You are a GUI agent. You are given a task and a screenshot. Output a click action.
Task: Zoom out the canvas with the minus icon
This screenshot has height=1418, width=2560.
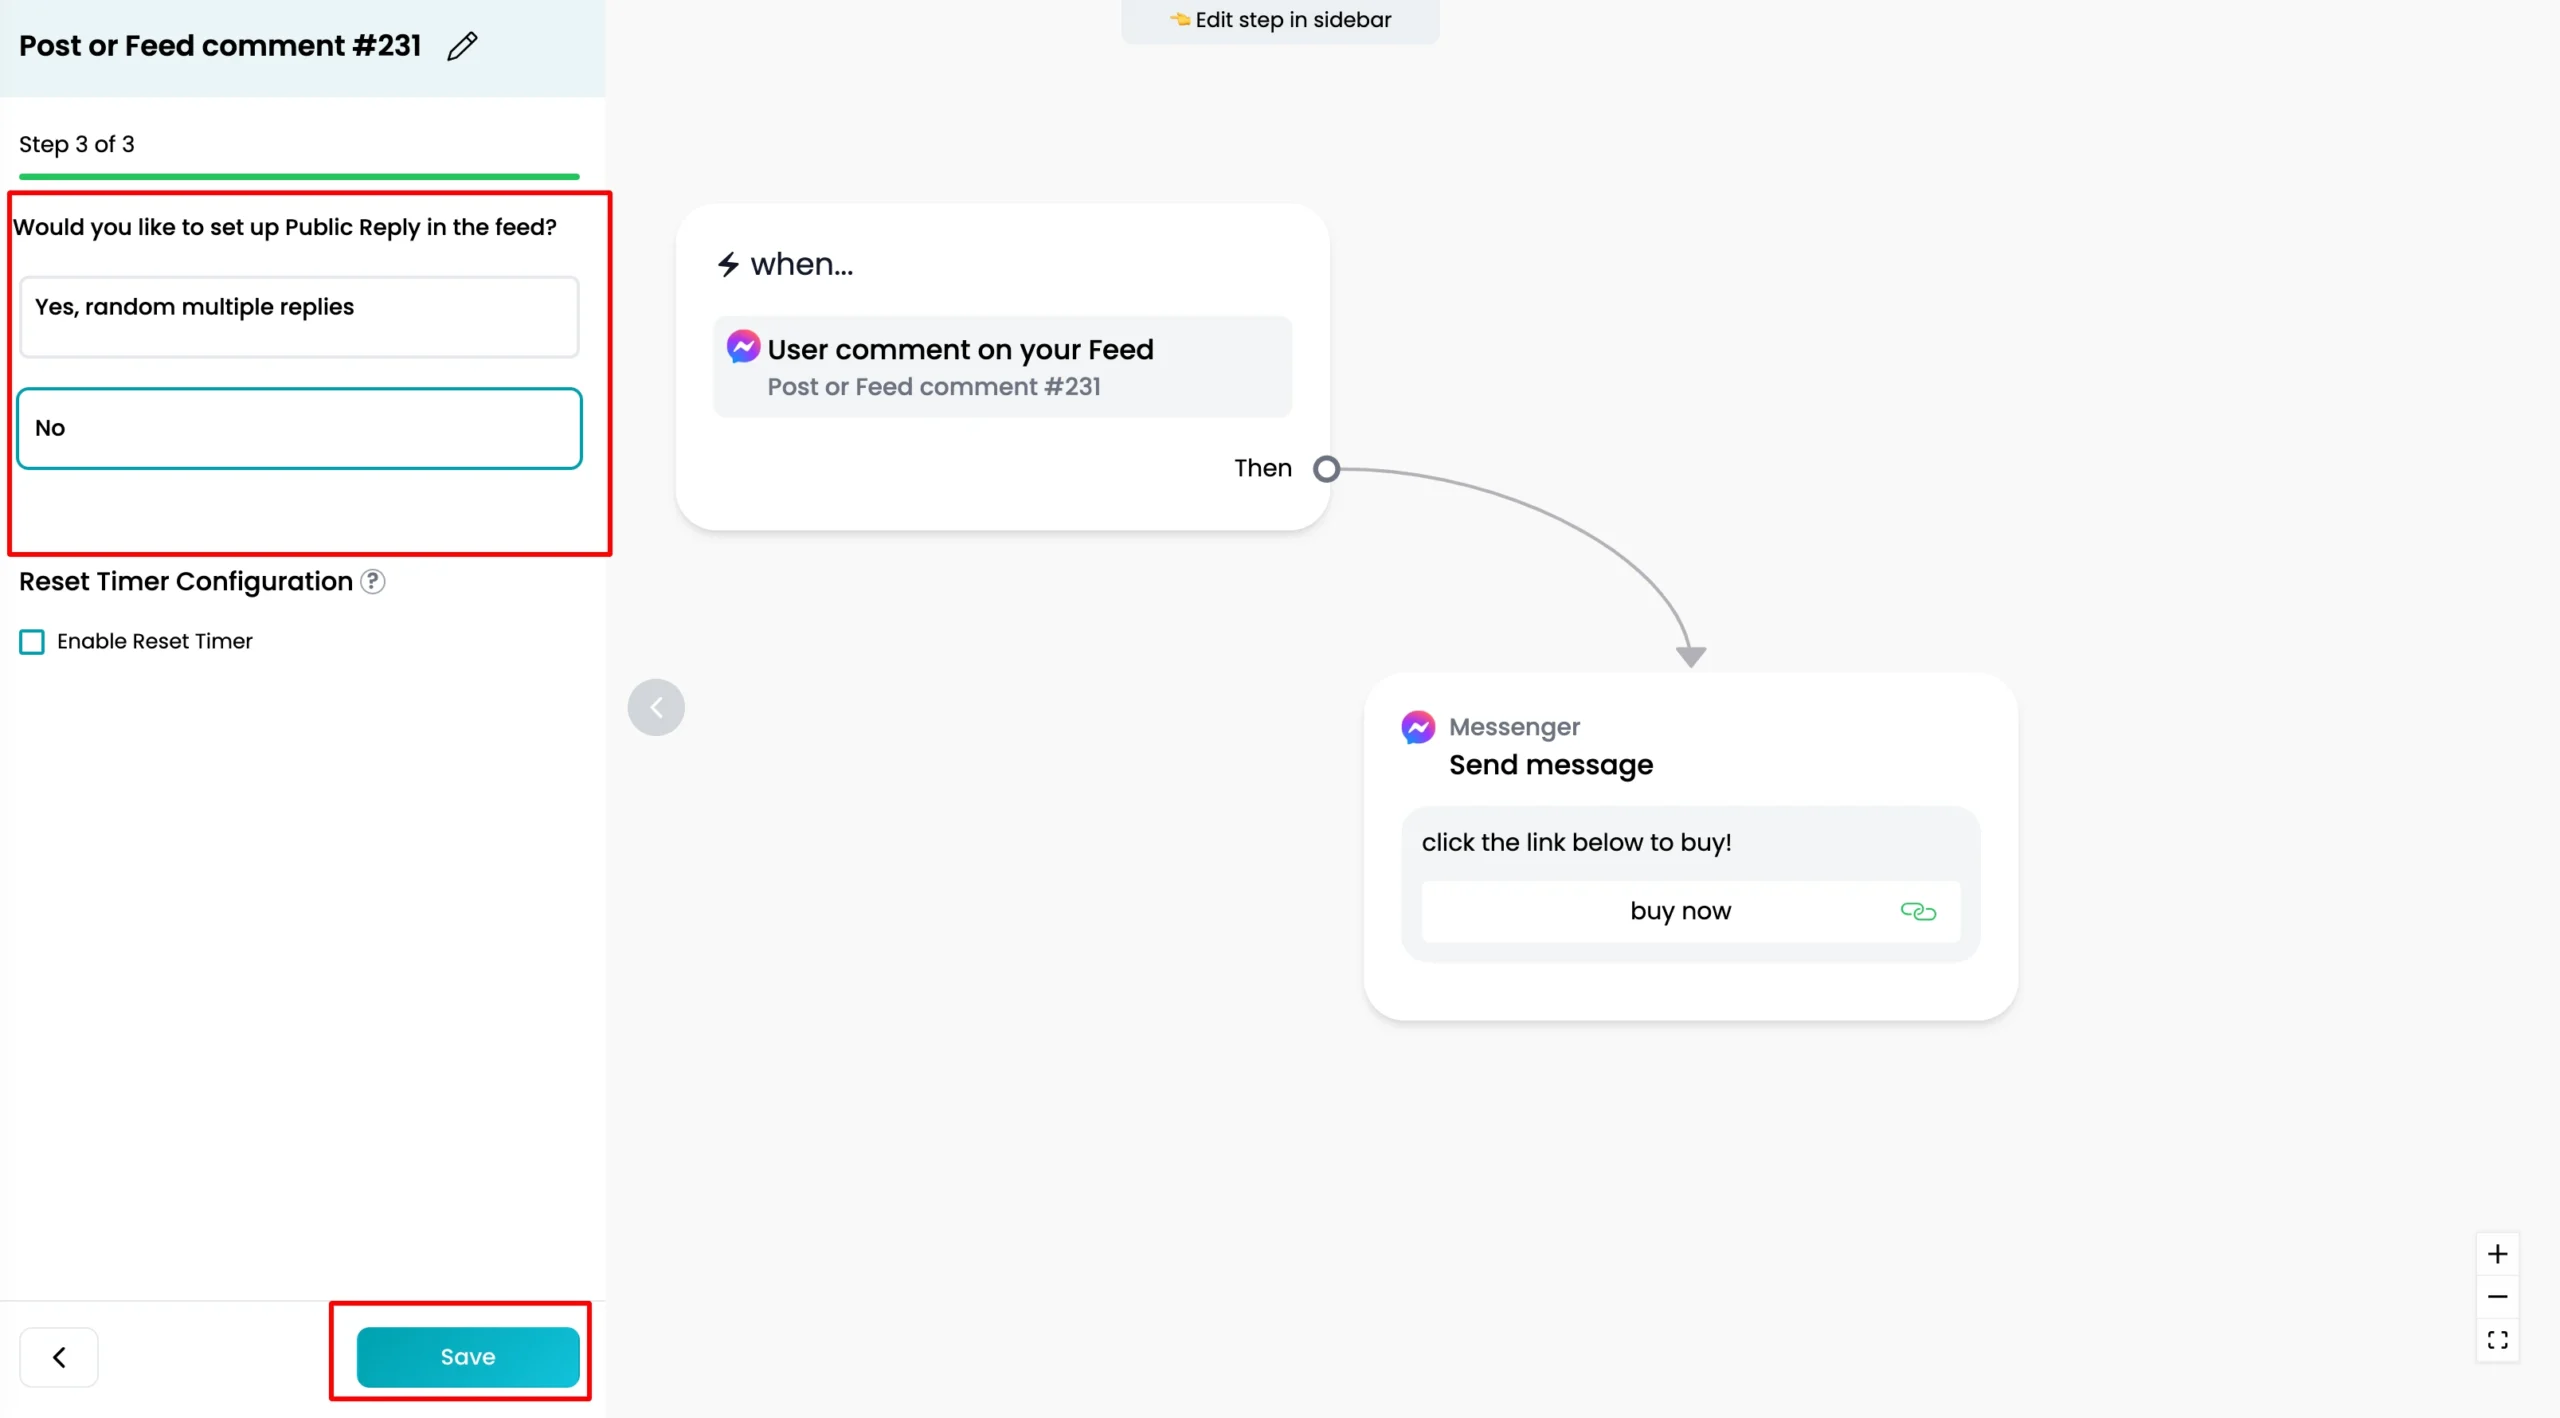pyautogui.click(x=2497, y=1296)
